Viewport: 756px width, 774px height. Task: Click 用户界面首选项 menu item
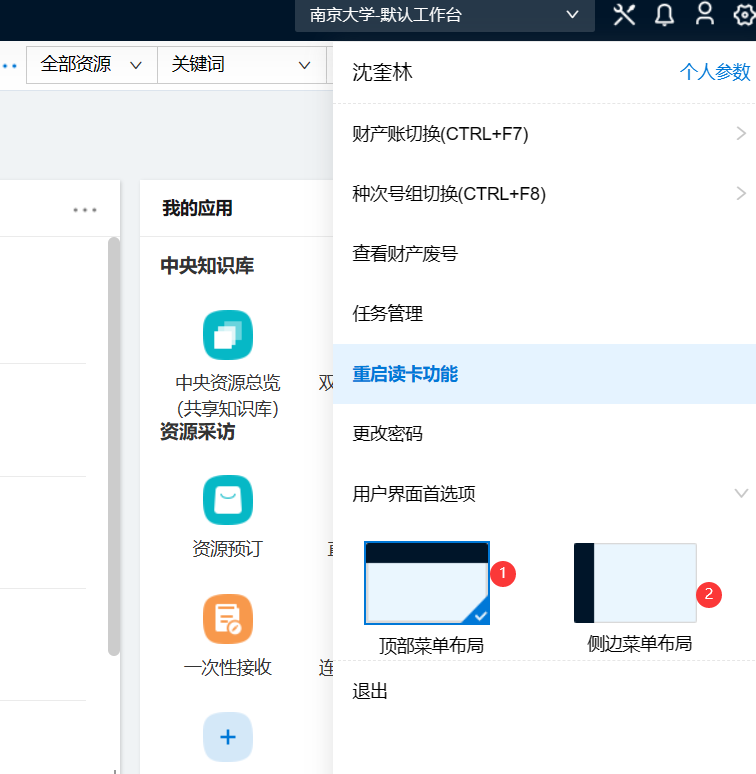[x=544, y=494]
